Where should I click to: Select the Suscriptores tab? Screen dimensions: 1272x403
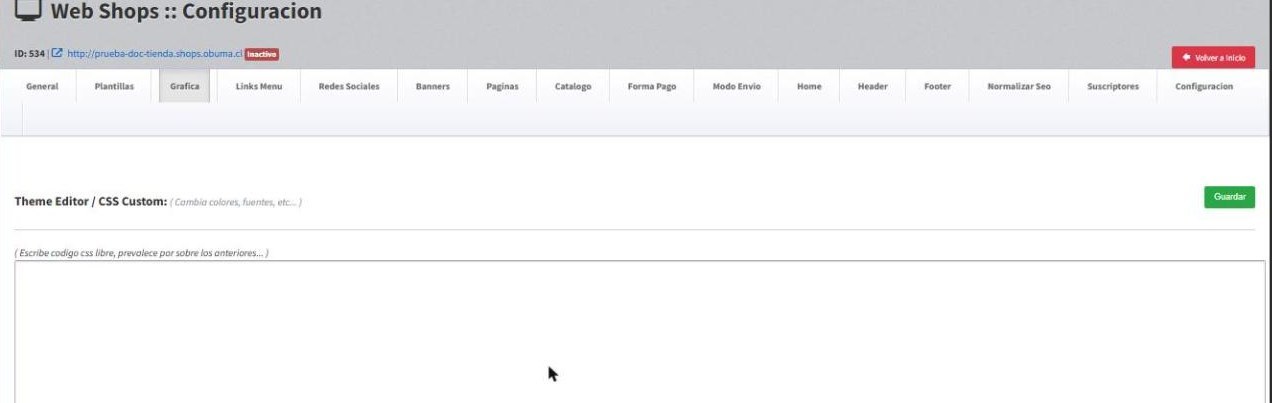[1113, 87]
